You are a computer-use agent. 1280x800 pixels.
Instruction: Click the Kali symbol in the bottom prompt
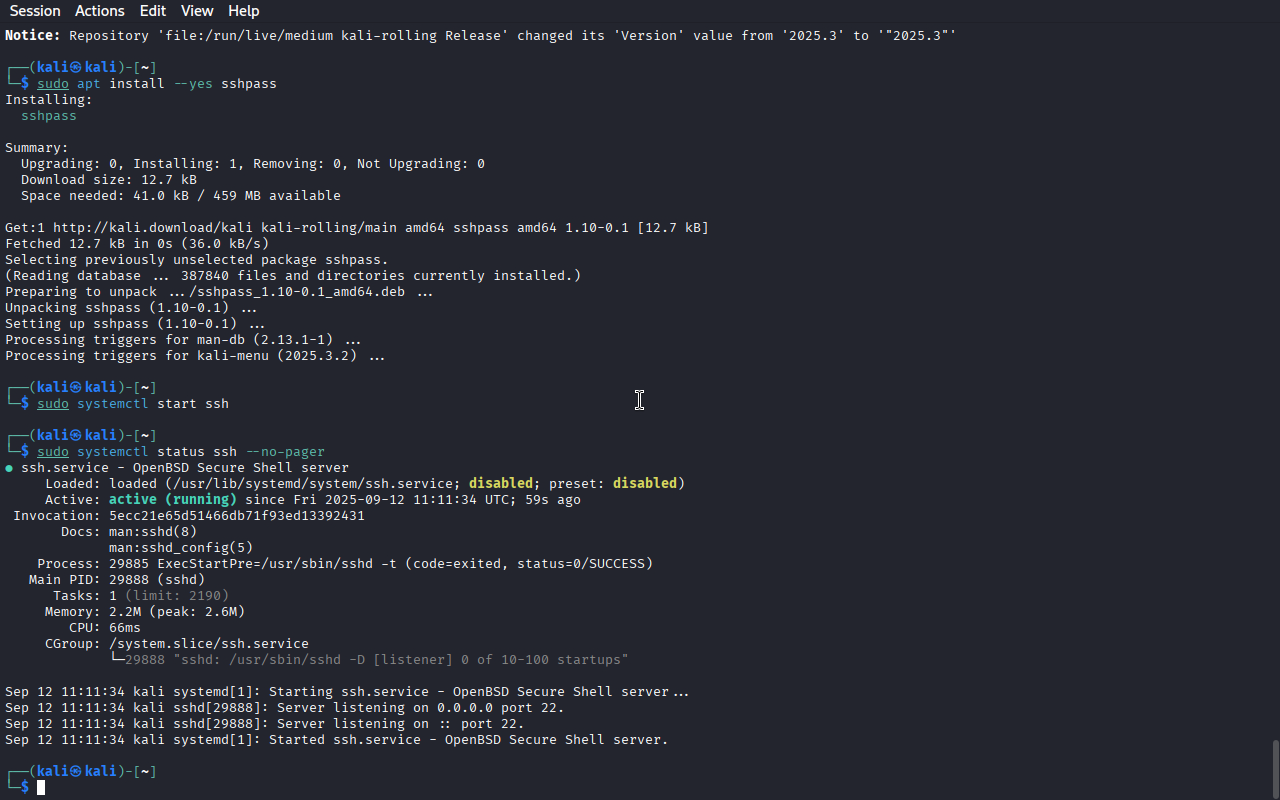[x=75, y=771]
